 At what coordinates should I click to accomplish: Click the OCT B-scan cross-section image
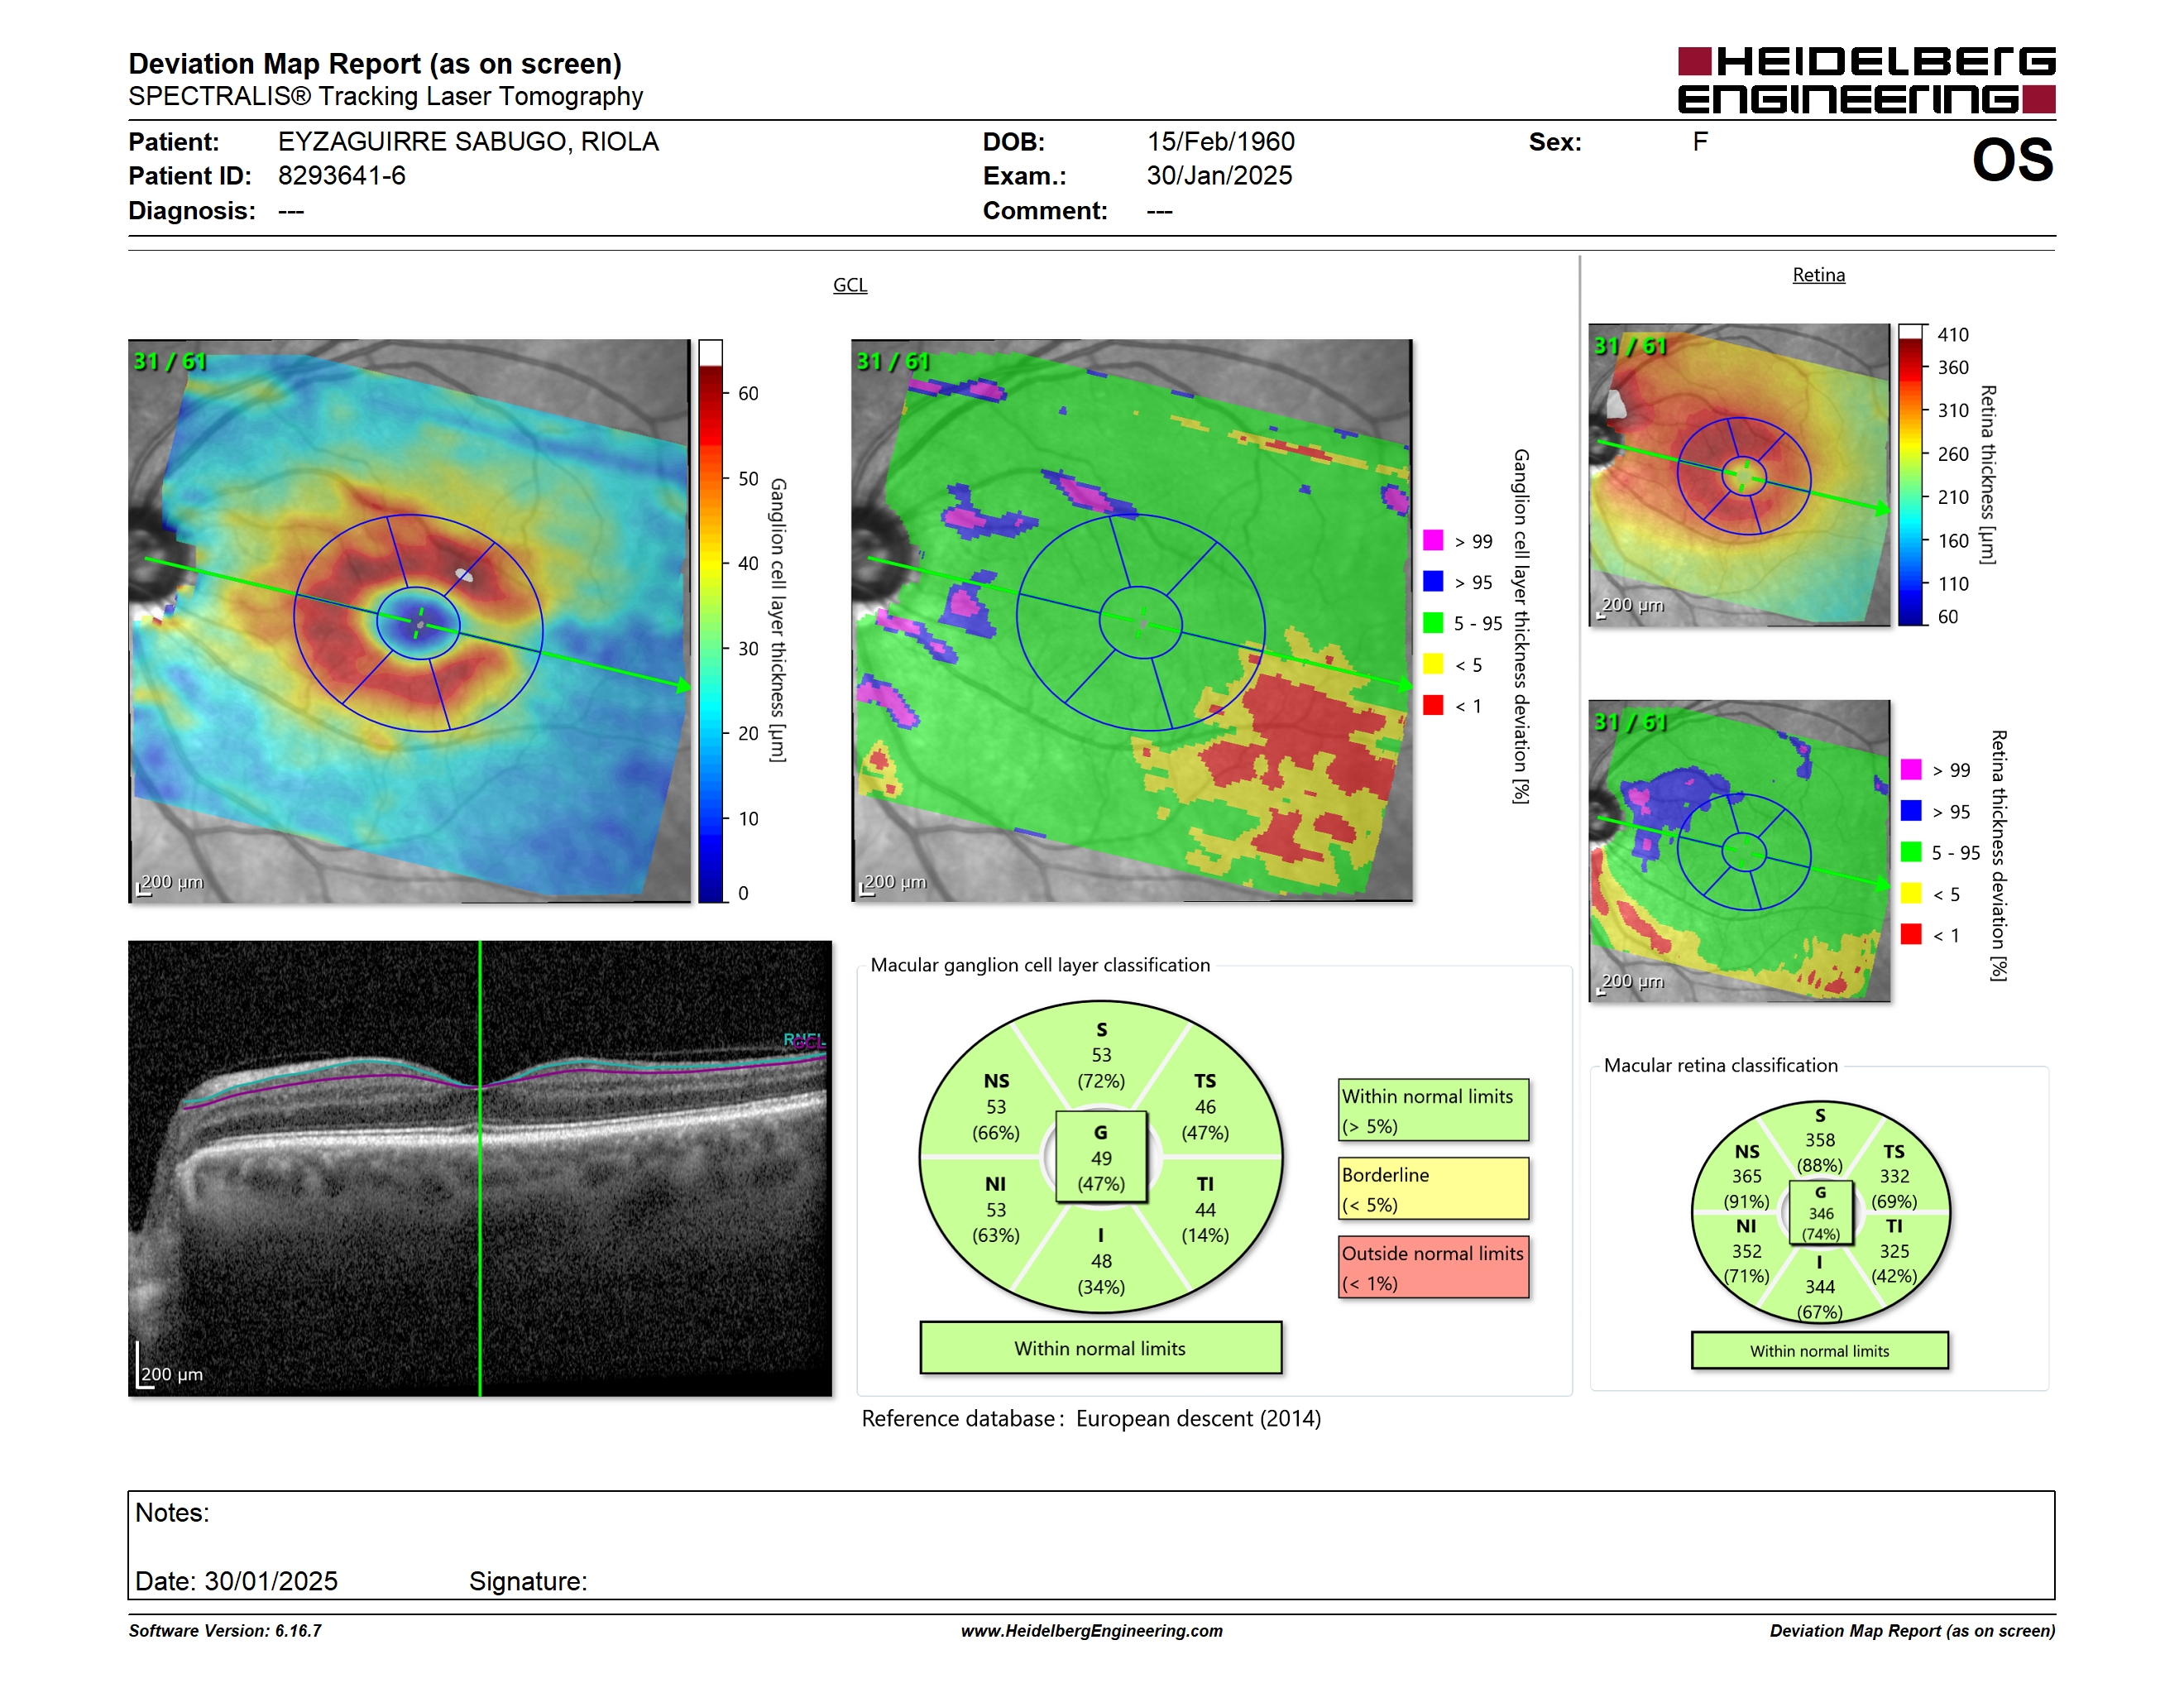[x=480, y=1168]
